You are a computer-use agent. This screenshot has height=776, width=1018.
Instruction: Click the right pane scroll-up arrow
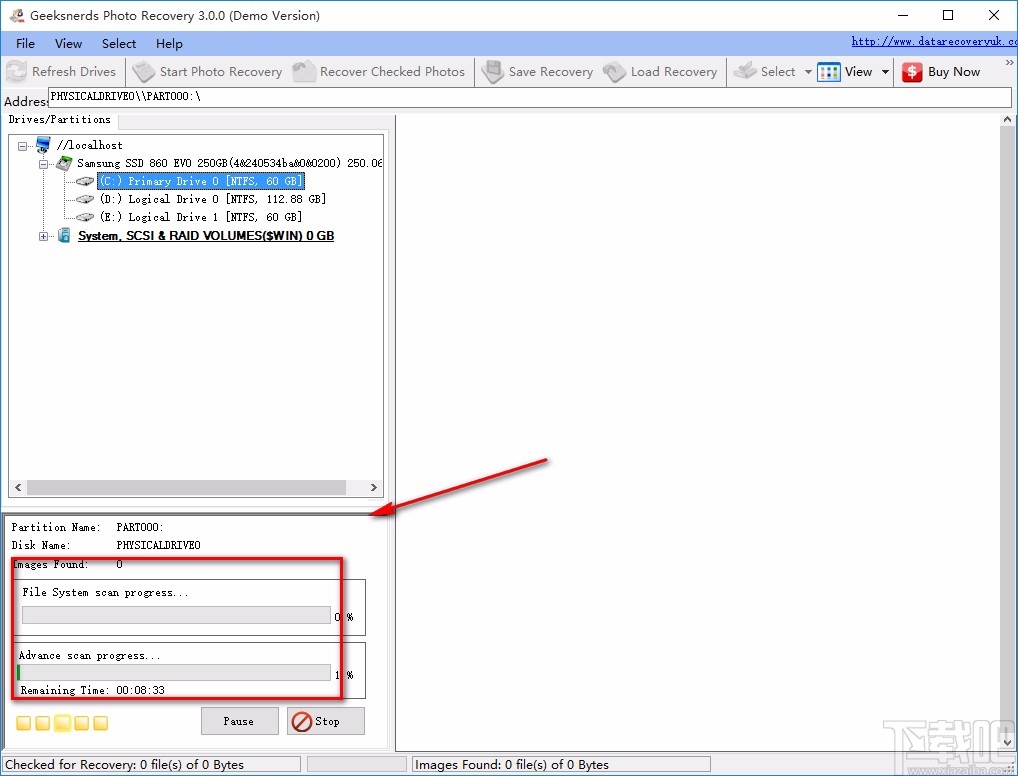pos(1007,120)
